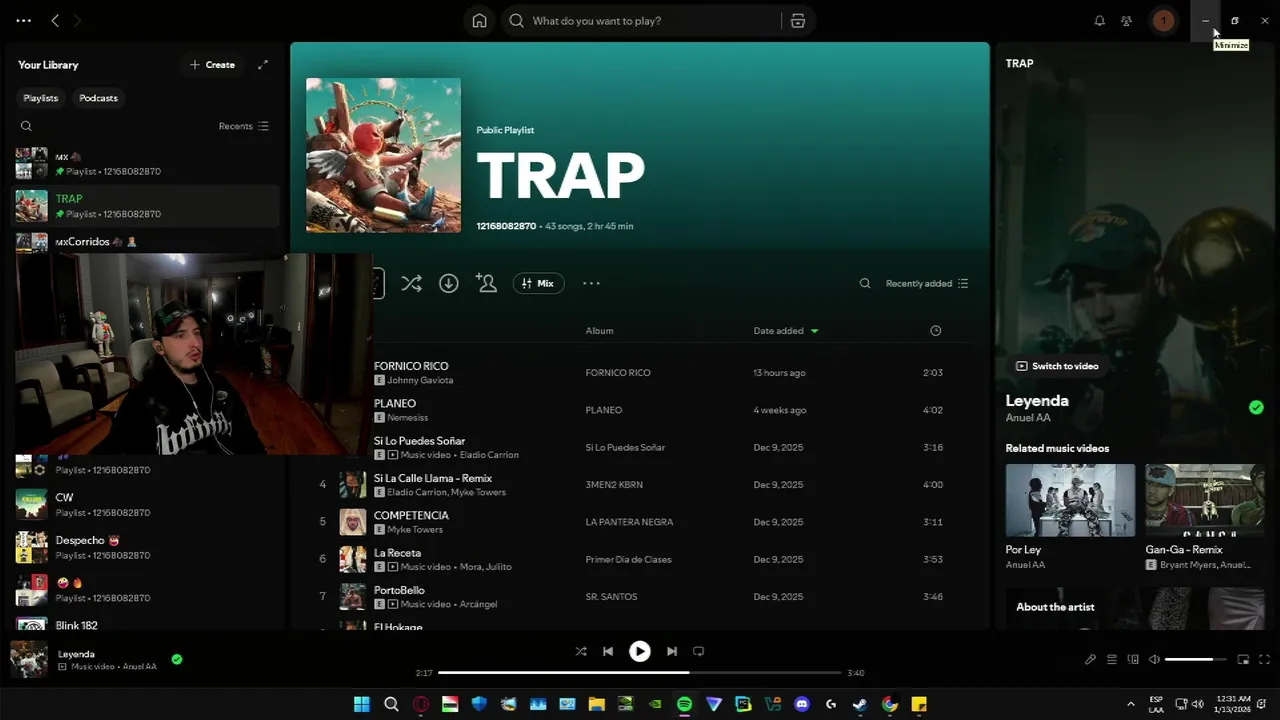Viewport: 1280px width, 720px height.
Task: Sort by the duration clock icon
Action: 936,331
